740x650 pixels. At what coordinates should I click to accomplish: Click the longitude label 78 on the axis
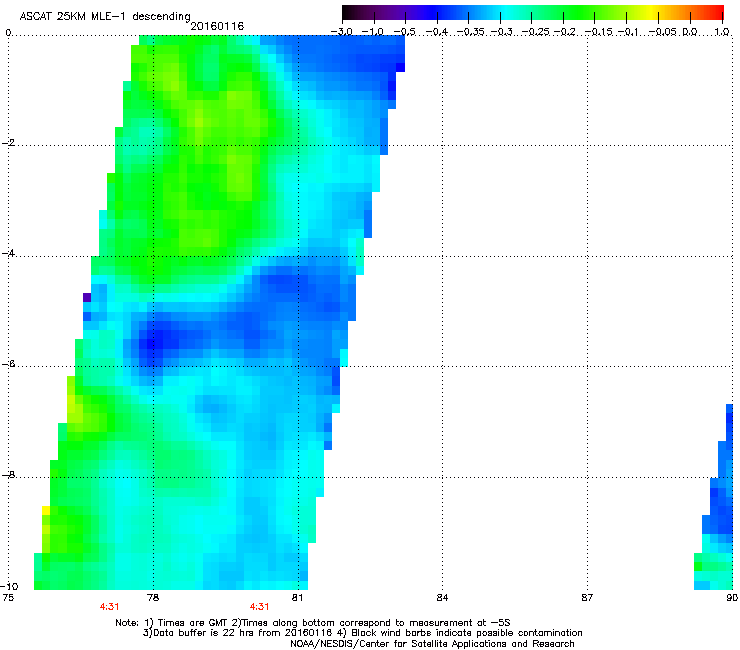pos(153,598)
